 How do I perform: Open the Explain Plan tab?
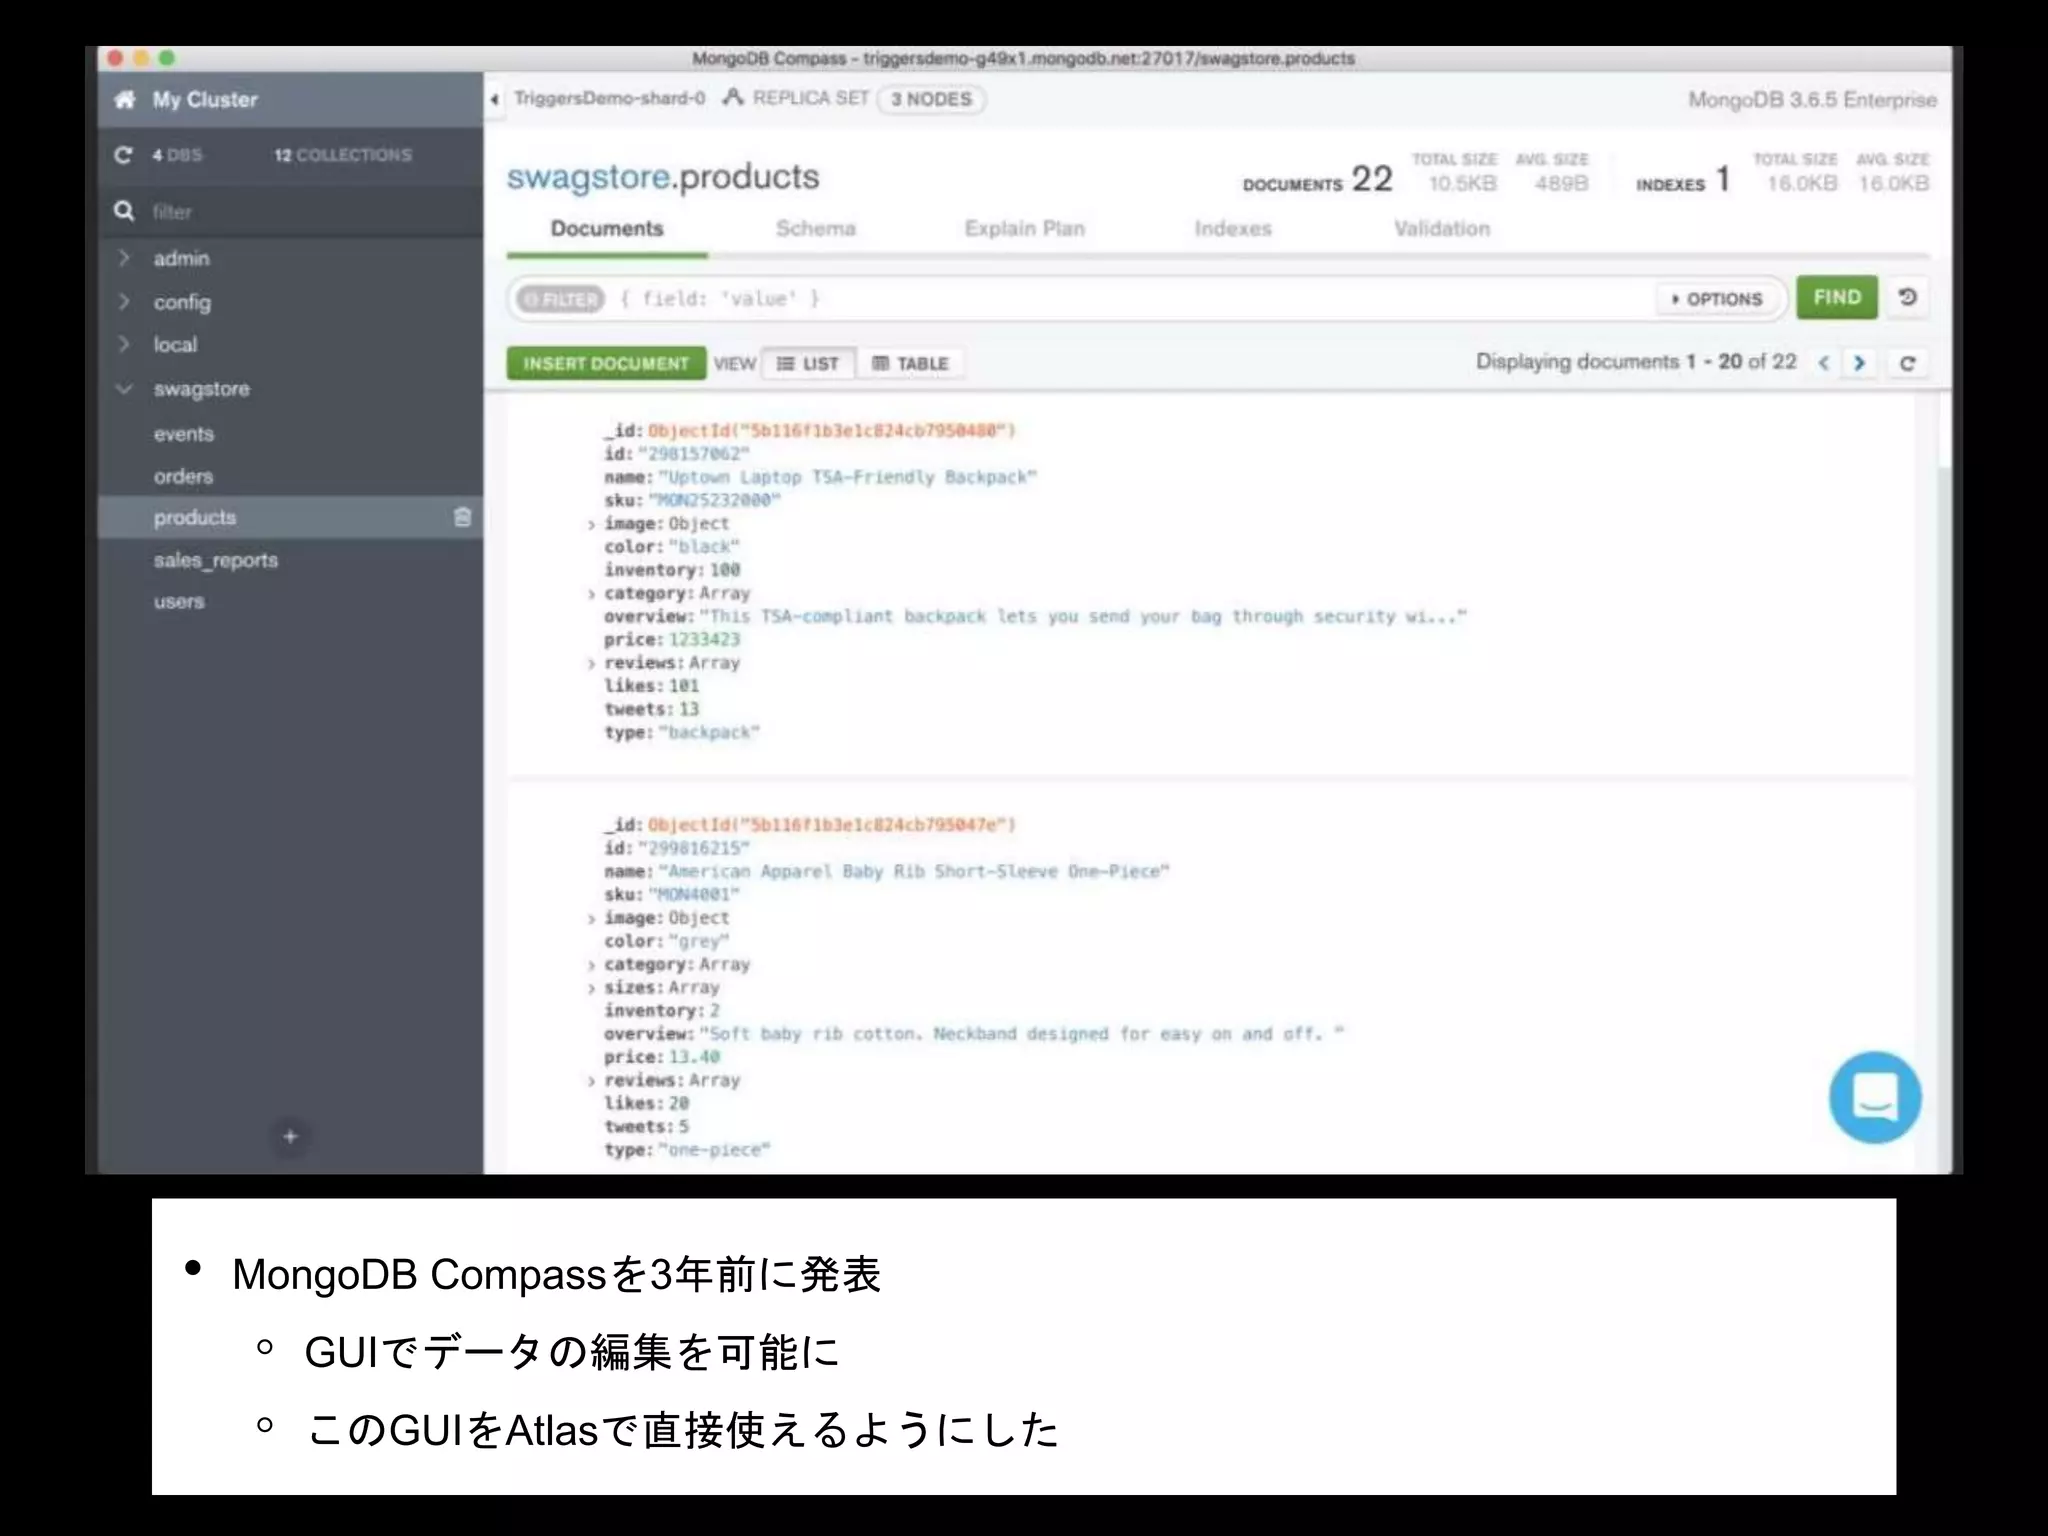point(1024,229)
